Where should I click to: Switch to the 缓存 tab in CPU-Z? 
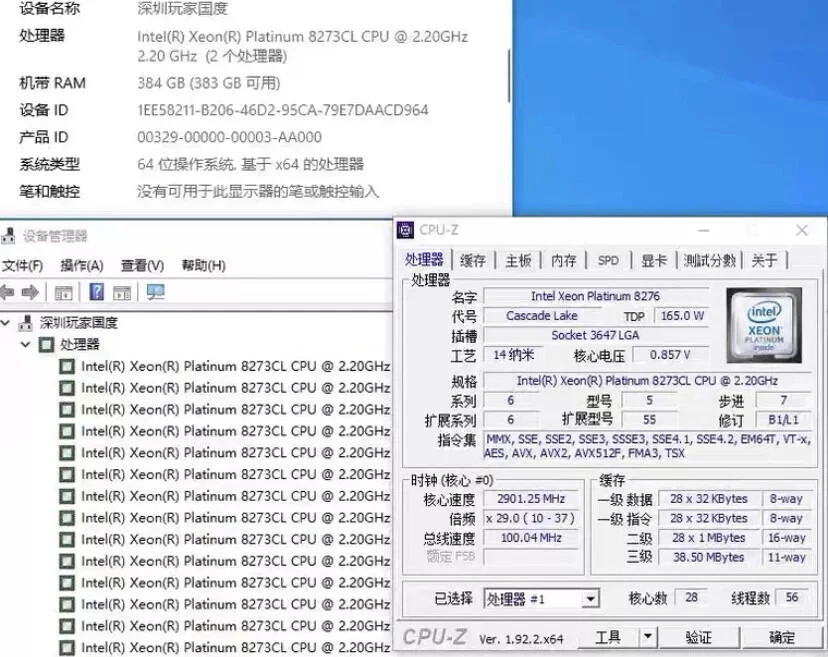click(473, 260)
